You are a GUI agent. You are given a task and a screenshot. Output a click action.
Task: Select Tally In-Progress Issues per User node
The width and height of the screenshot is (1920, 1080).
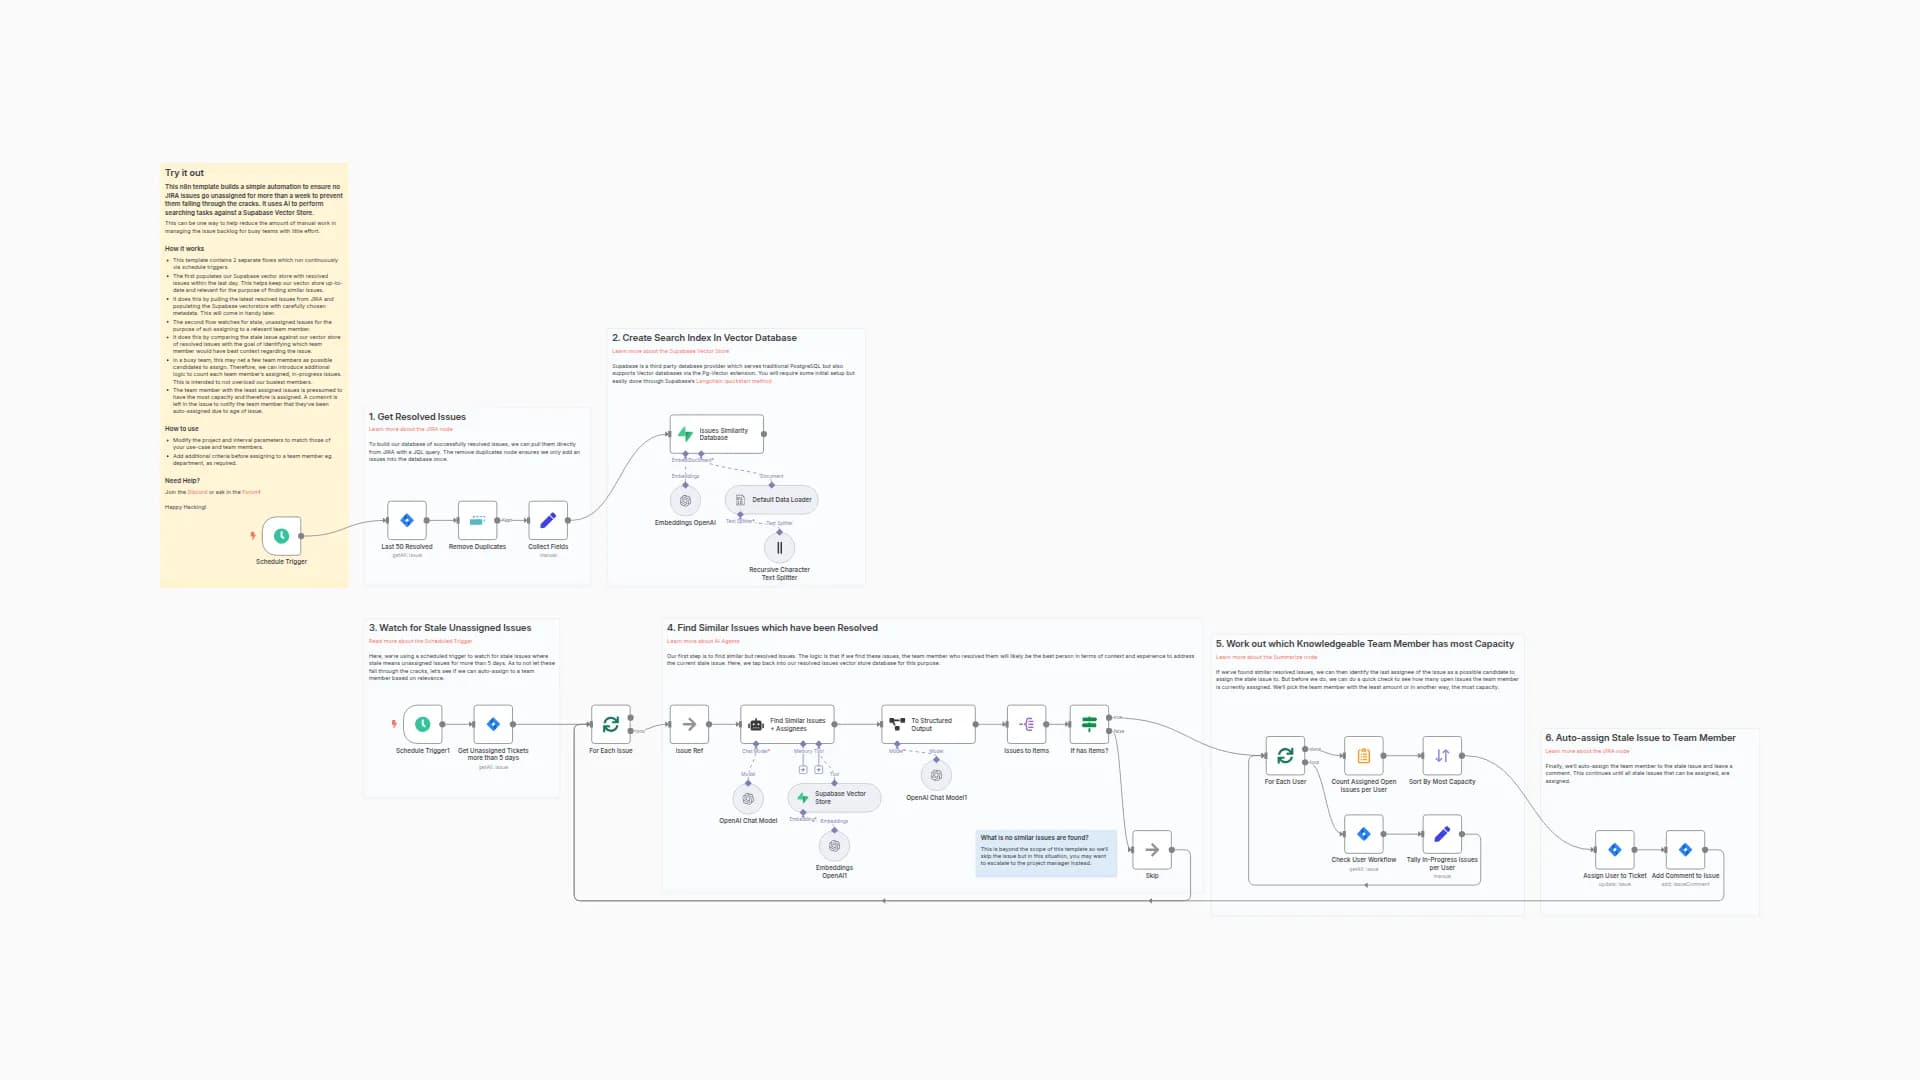point(1442,834)
